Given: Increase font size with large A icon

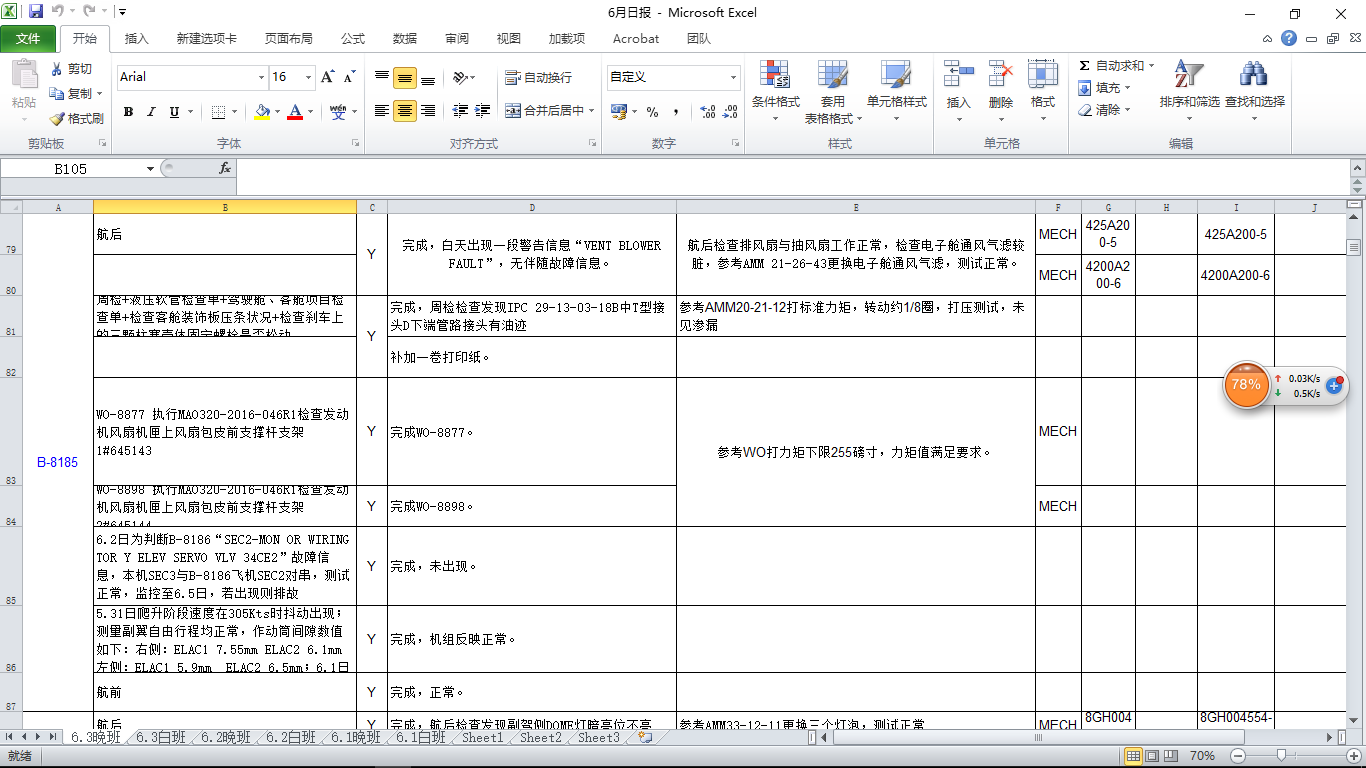Looking at the screenshot, I should (x=328, y=77).
